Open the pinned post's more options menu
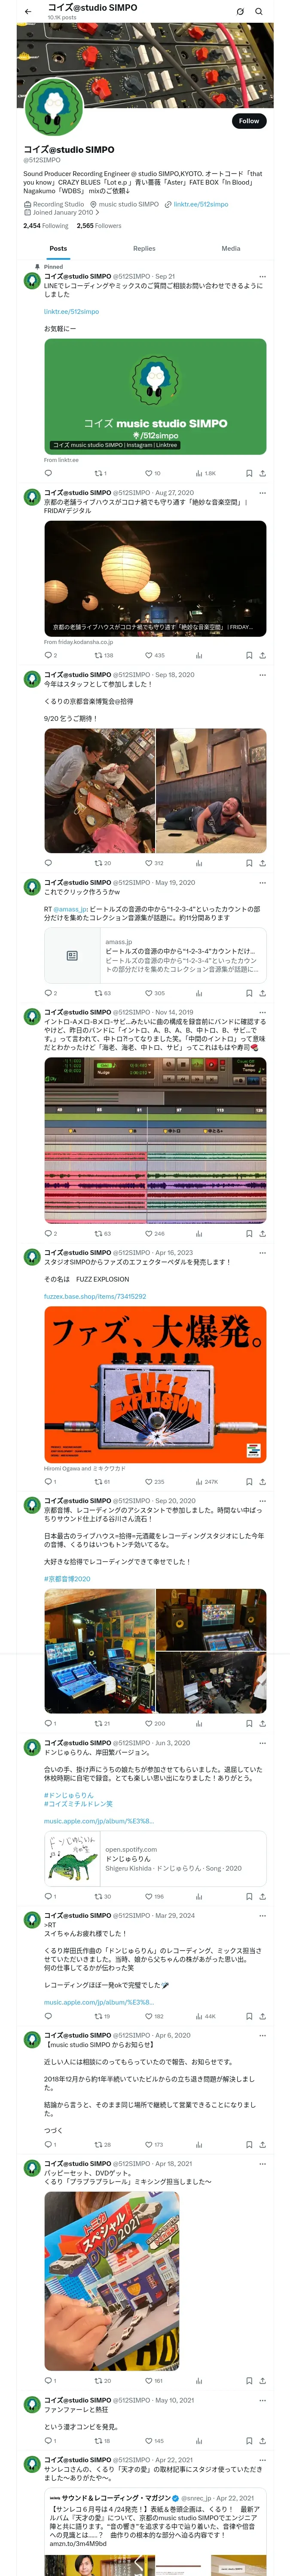 tap(262, 276)
